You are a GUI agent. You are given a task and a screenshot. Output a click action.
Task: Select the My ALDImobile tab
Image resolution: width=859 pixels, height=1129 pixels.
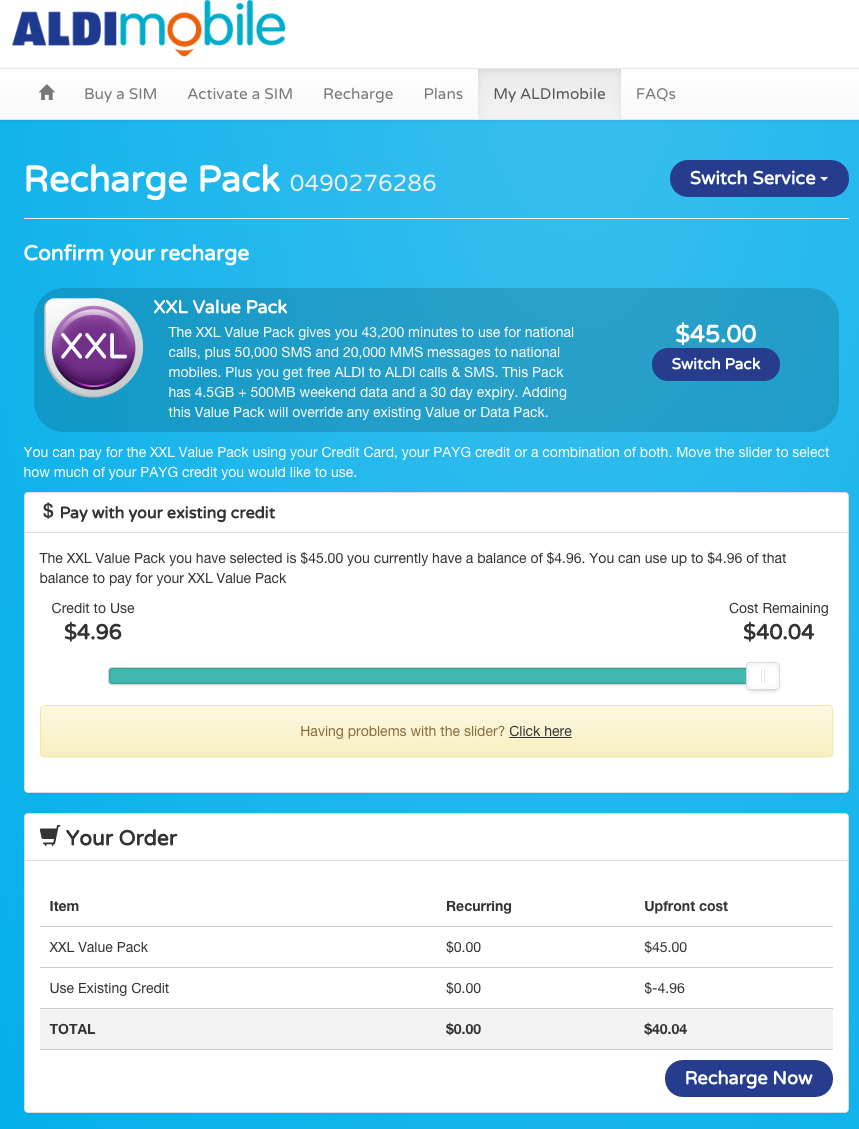549,94
